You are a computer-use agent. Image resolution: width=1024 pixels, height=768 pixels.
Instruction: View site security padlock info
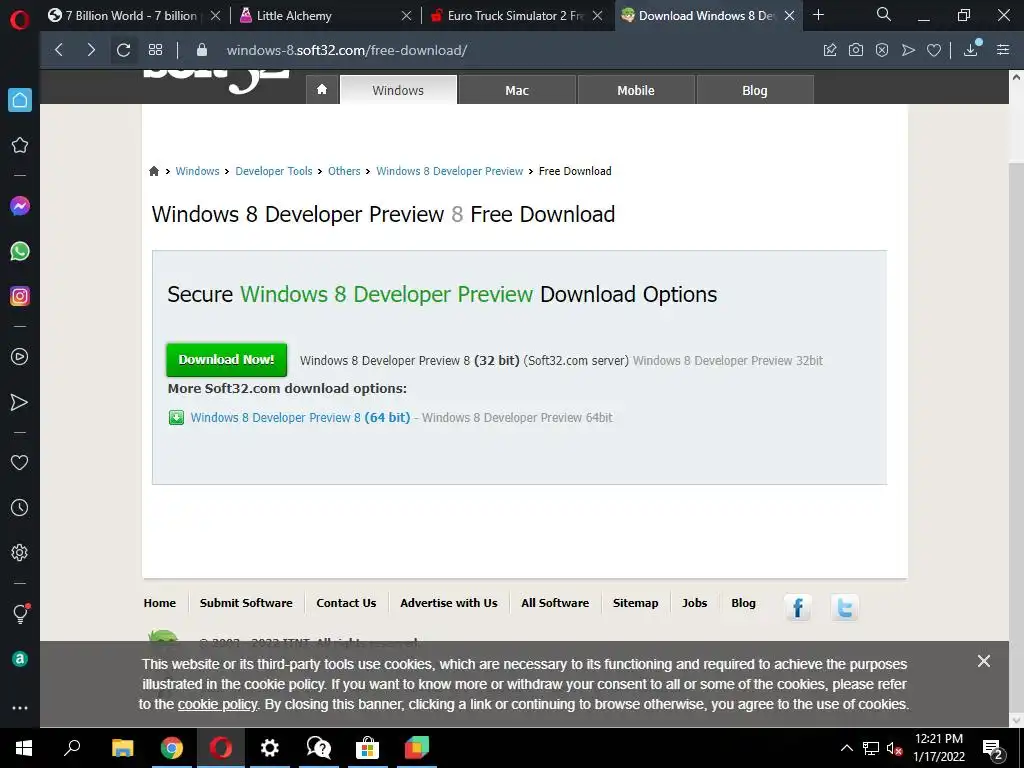[202, 50]
